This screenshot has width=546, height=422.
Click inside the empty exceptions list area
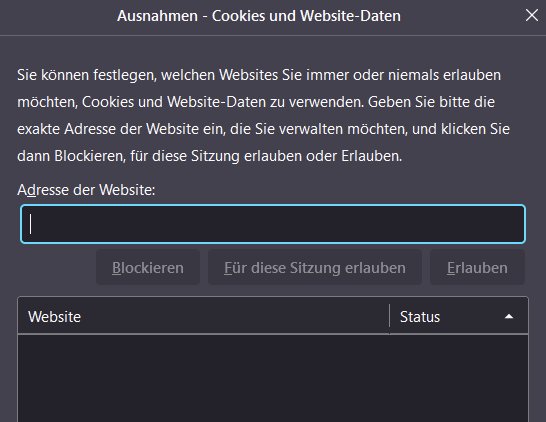coord(273,378)
